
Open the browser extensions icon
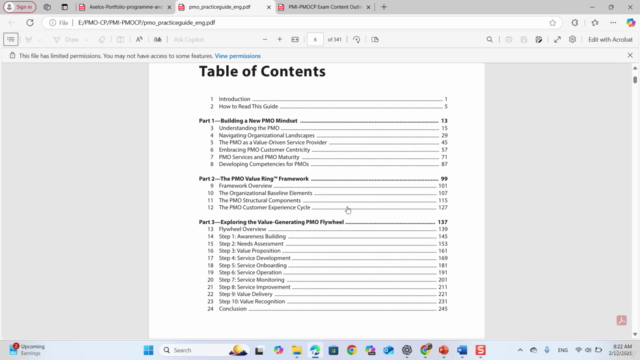[575, 23]
